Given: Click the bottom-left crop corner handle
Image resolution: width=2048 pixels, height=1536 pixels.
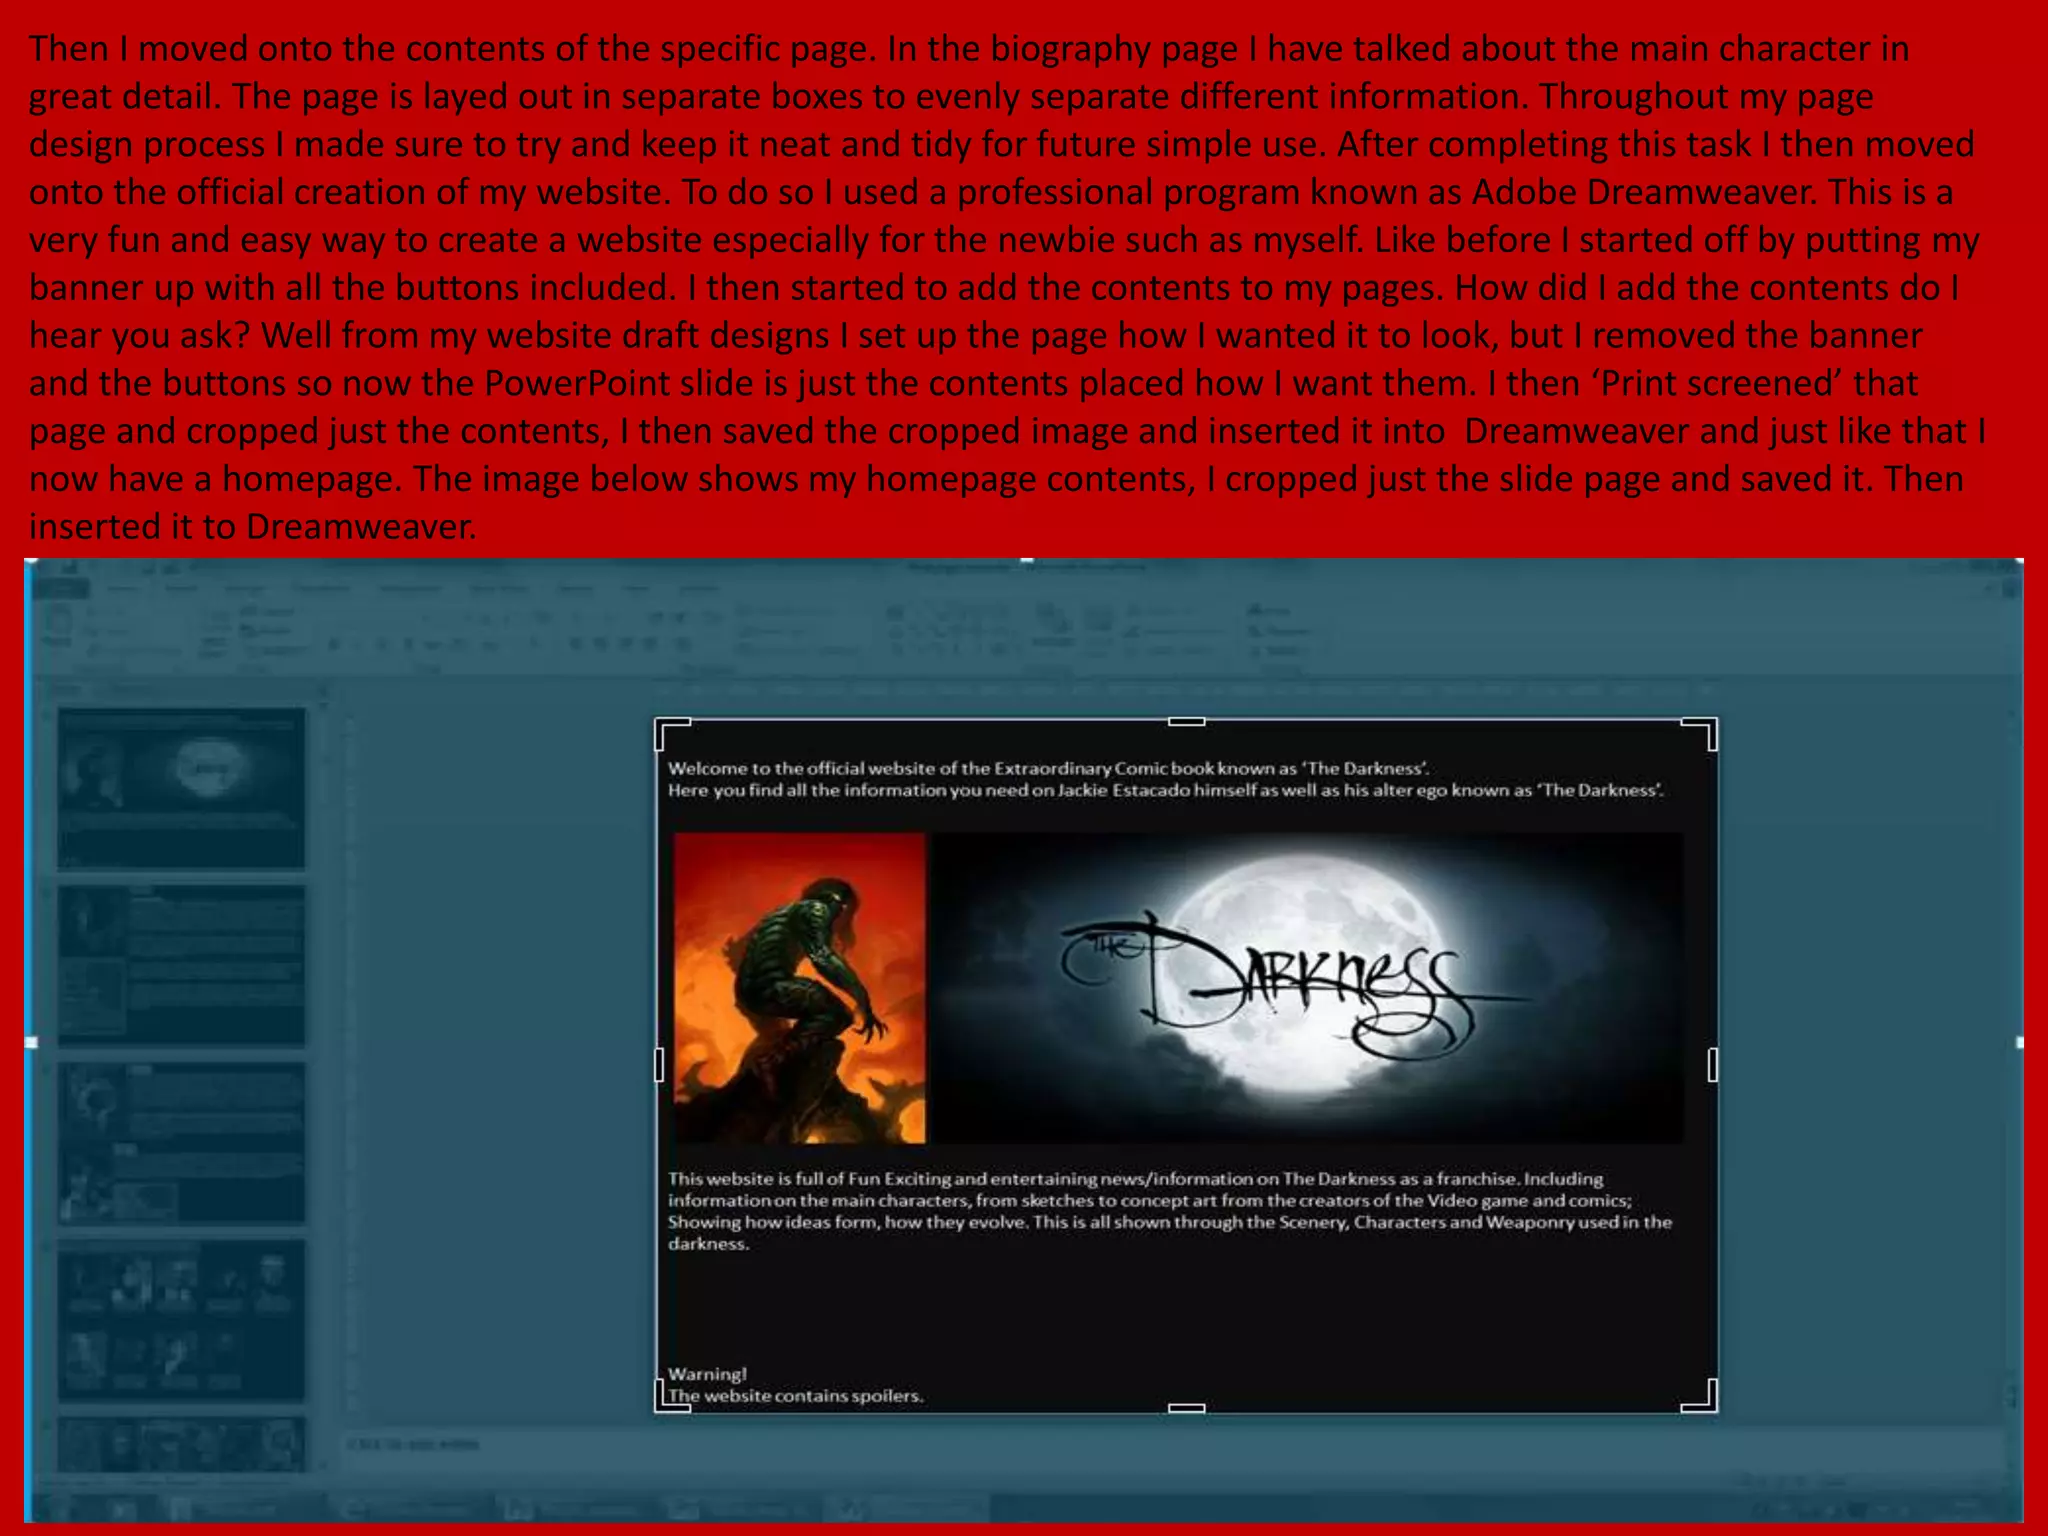Looking at the screenshot, I should pos(671,1397).
